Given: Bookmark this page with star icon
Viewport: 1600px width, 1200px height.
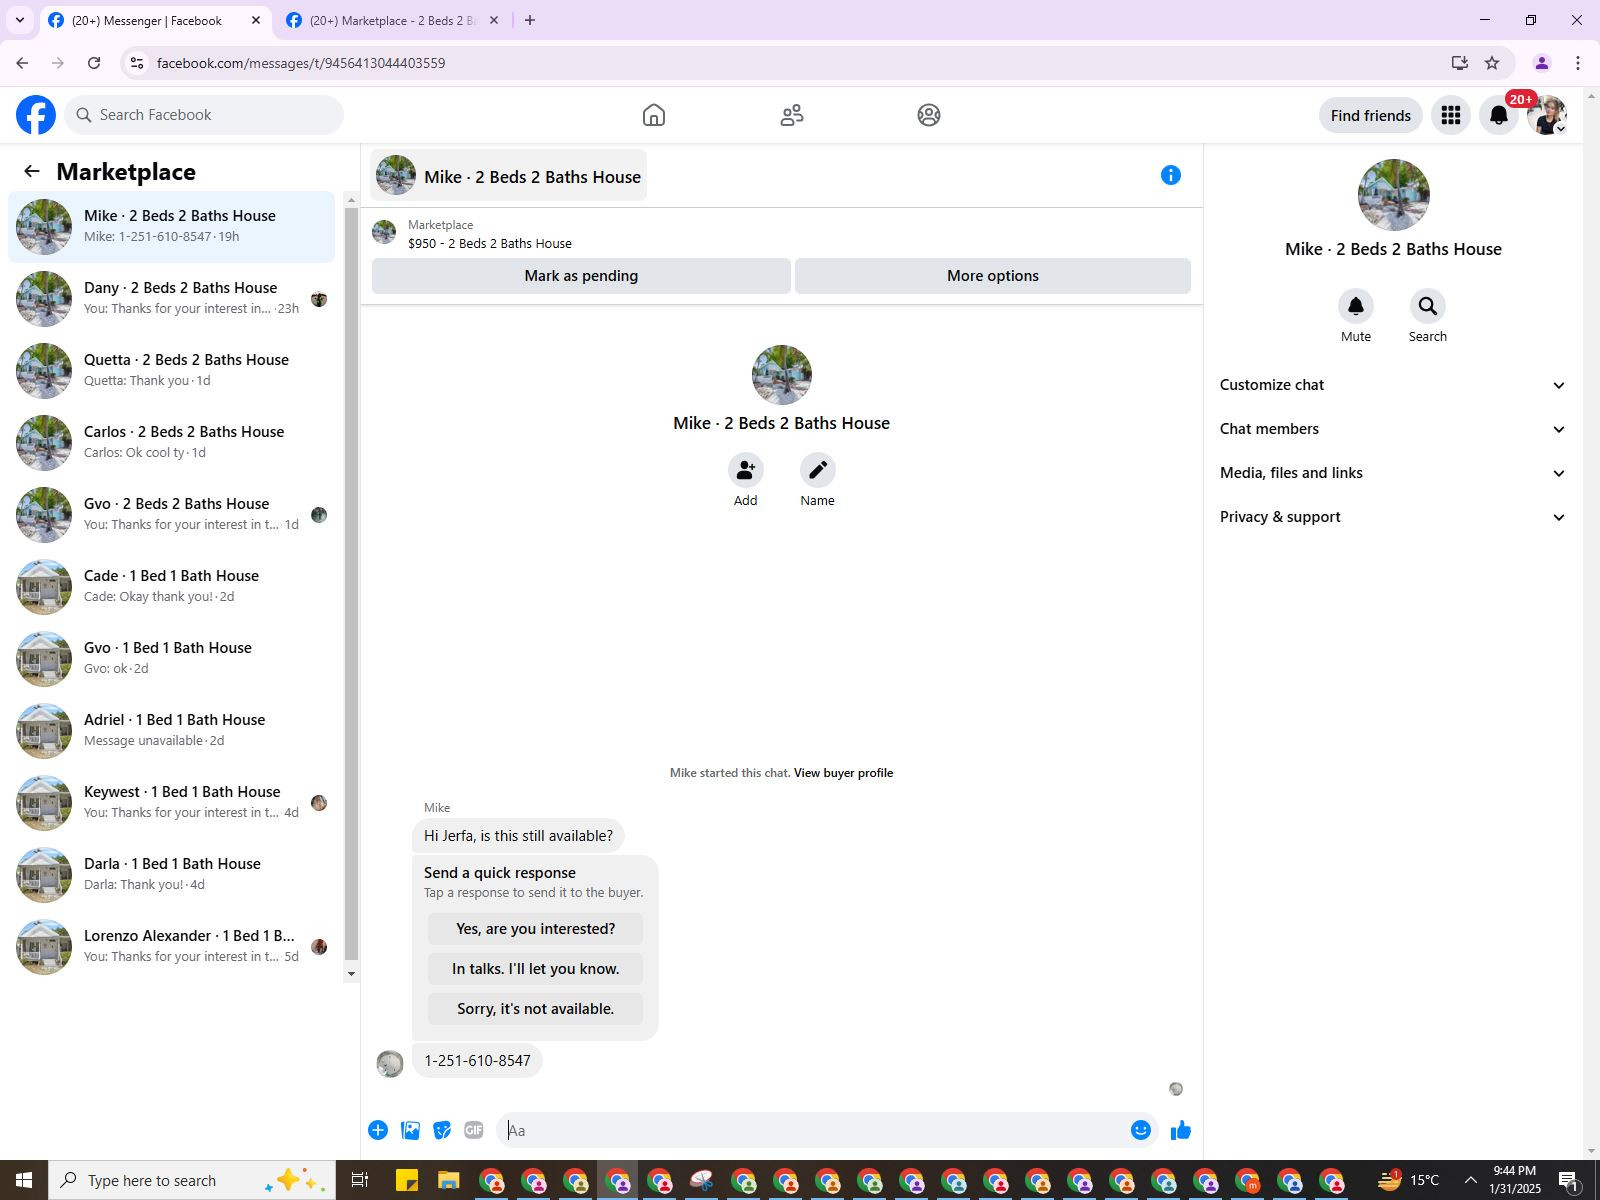Looking at the screenshot, I should pos(1492,63).
